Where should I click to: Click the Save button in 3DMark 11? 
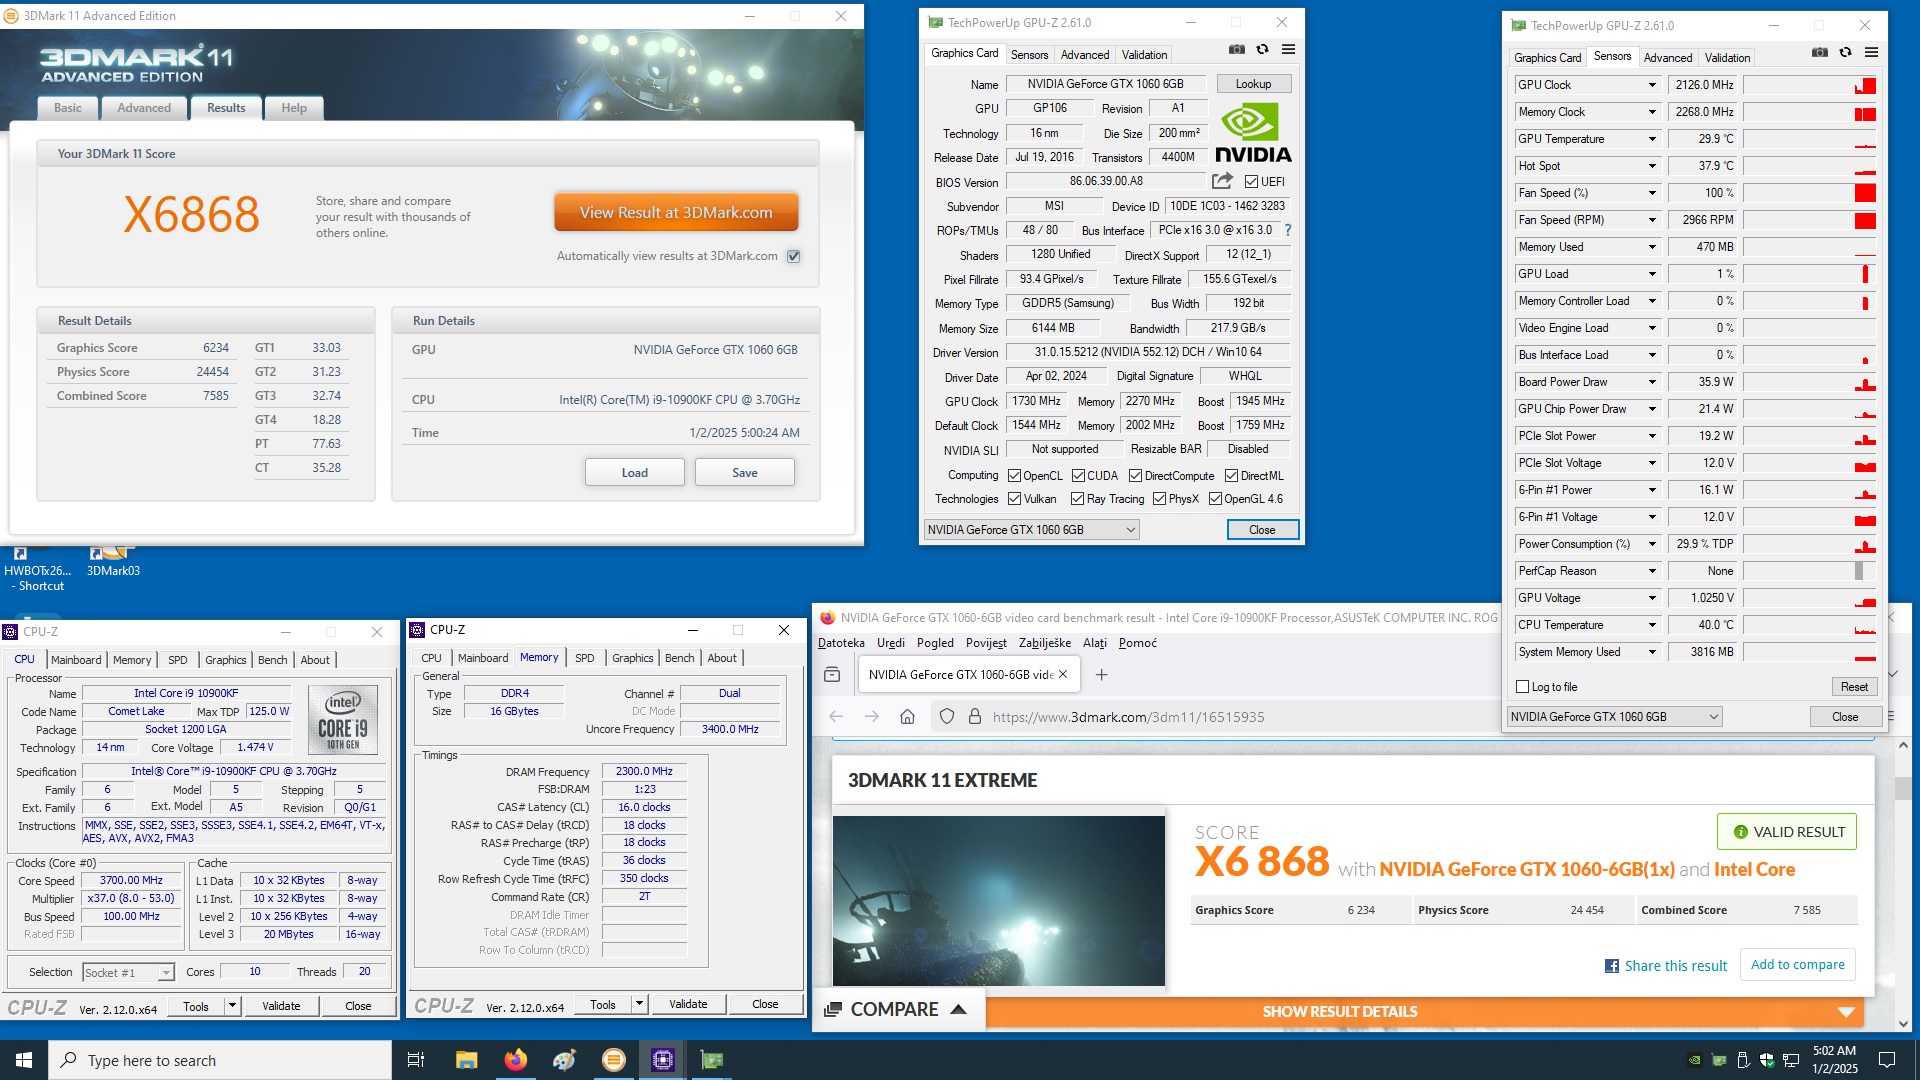point(745,473)
